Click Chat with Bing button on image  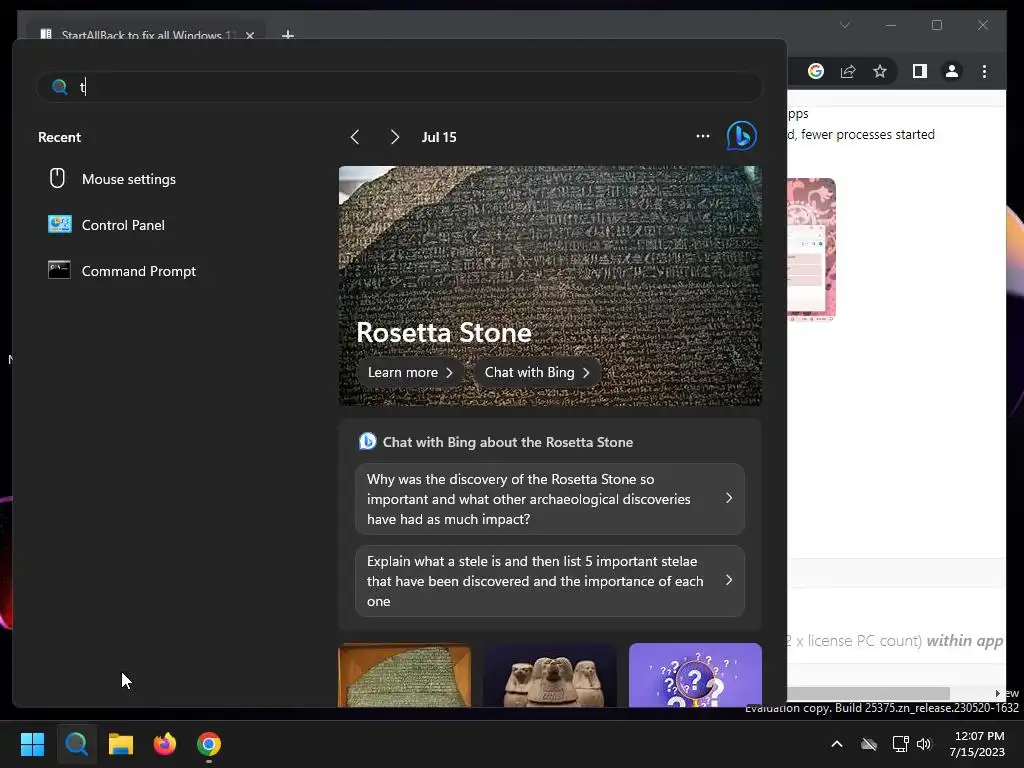click(x=537, y=372)
